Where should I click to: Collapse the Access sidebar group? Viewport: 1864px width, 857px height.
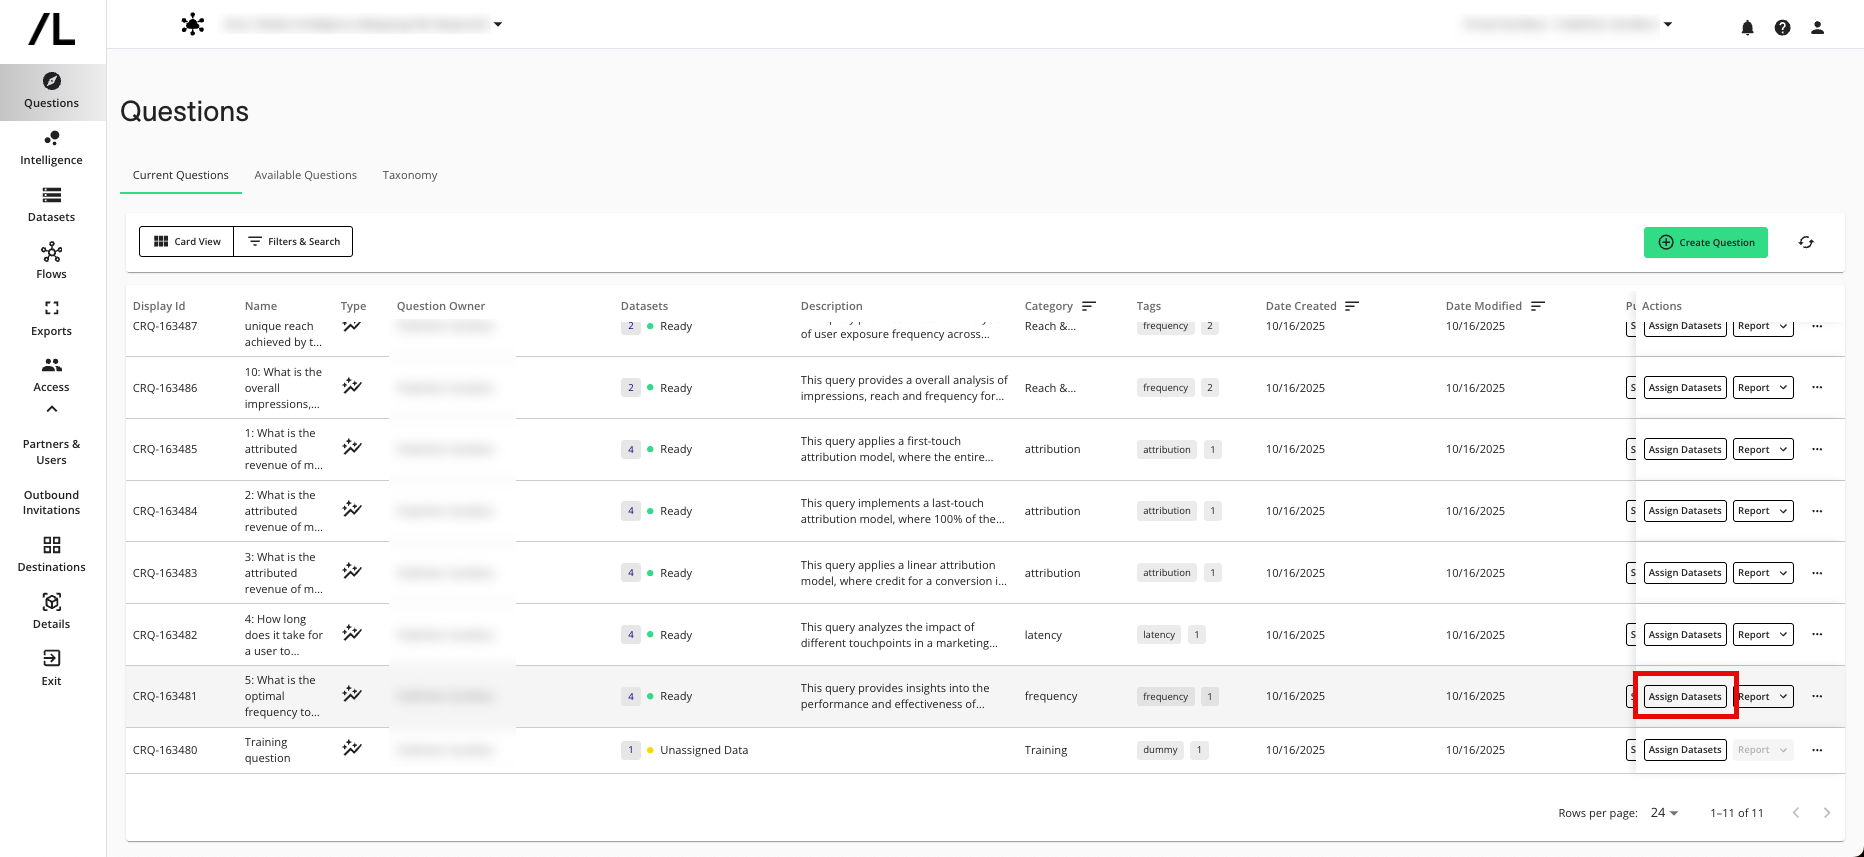pyautogui.click(x=52, y=409)
